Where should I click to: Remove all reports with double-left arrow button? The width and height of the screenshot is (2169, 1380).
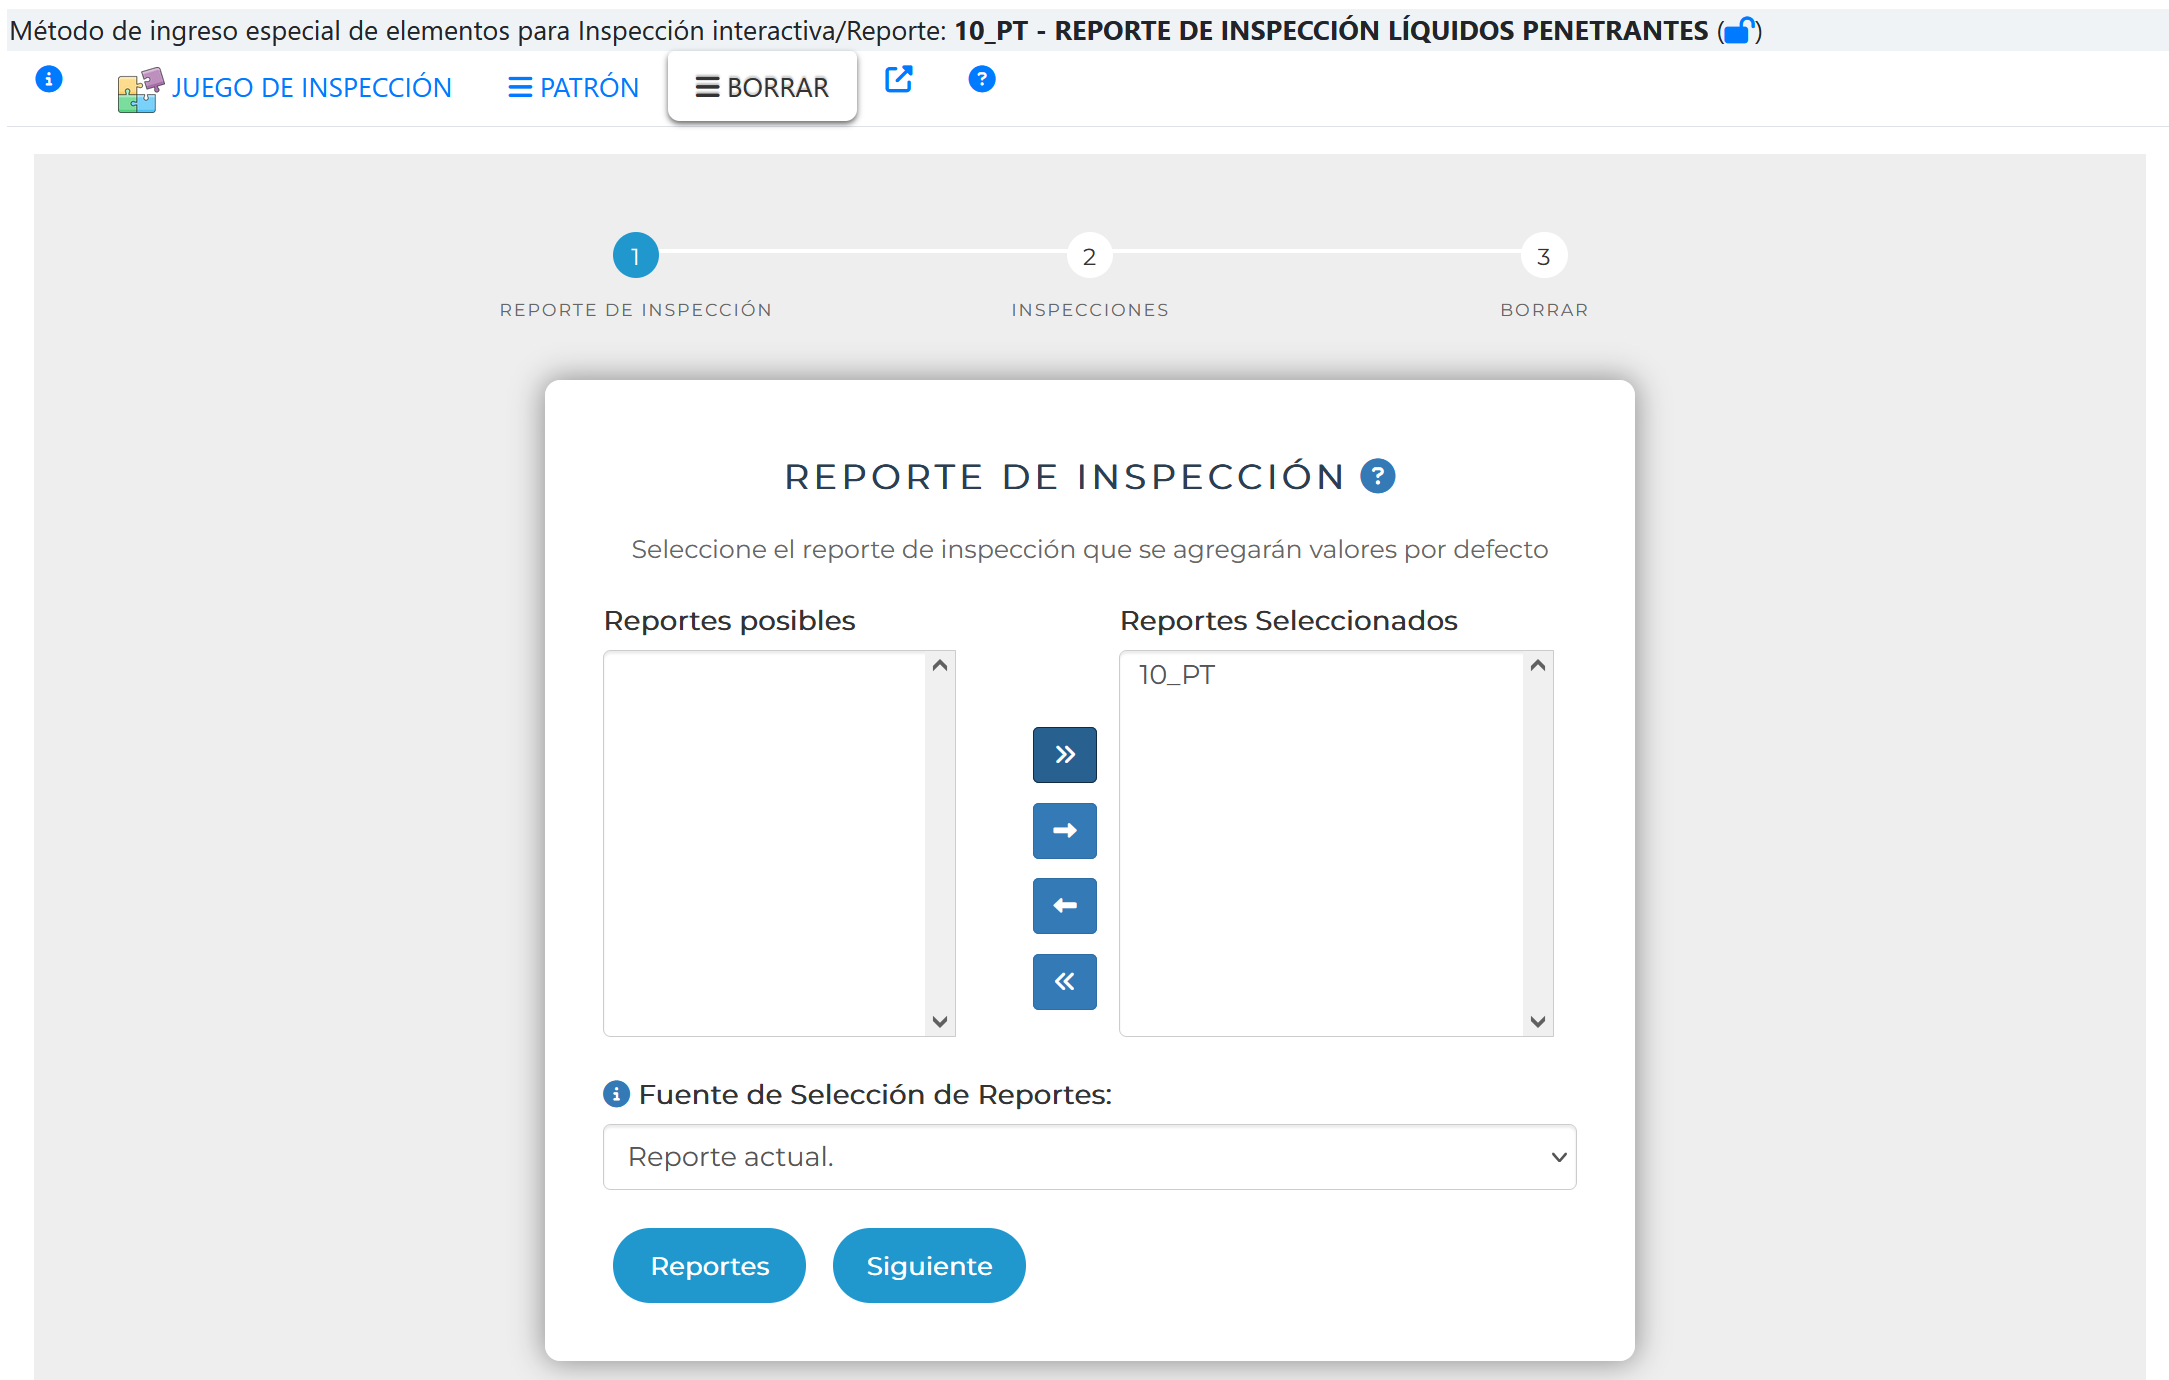[1064, 982]
